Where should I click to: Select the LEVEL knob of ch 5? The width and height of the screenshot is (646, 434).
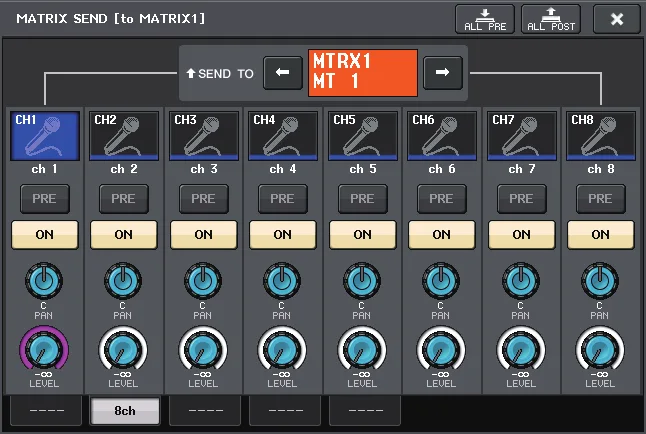coord(362,348)
